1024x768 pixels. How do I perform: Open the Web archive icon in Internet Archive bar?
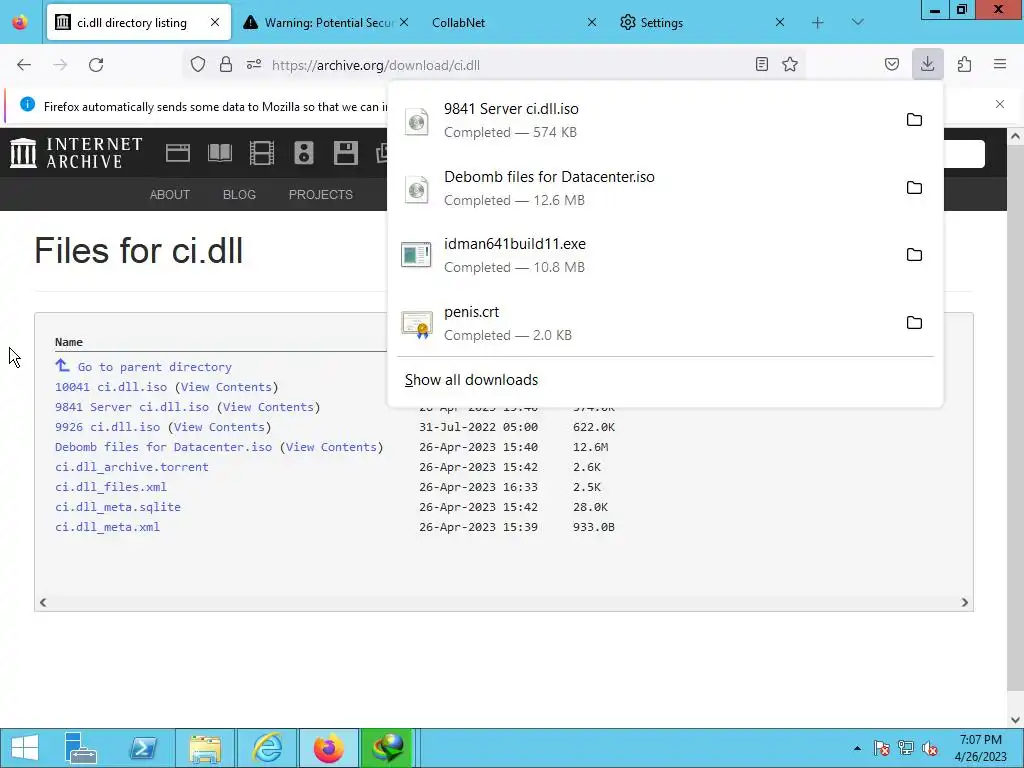178,153
